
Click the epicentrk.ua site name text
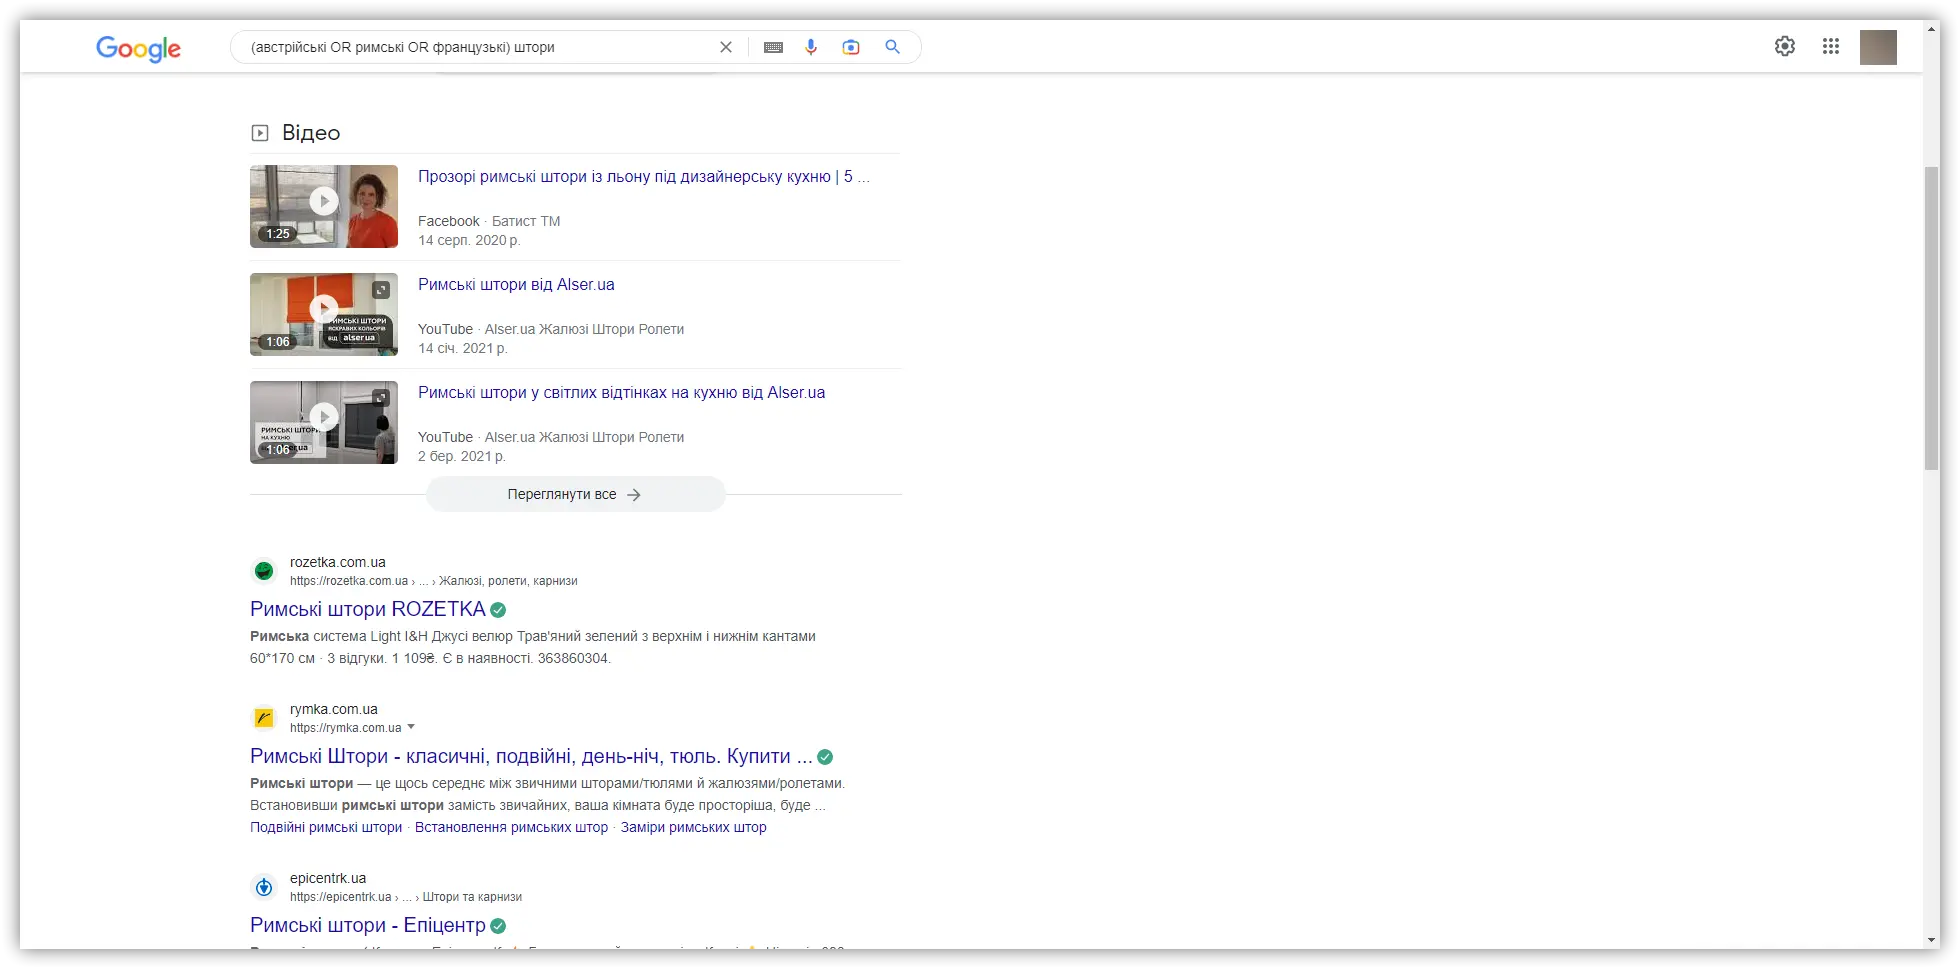pyautogui.click(x=328, y=878)
